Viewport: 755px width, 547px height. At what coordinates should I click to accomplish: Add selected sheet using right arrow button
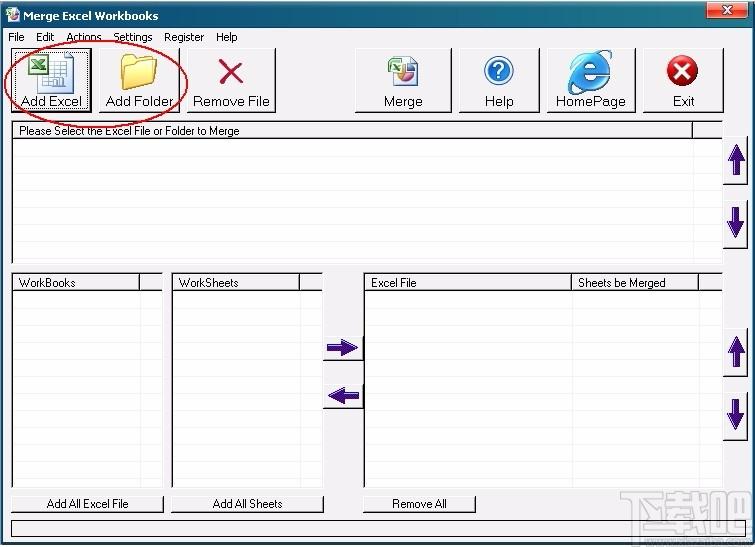click(x=343, y=348)
